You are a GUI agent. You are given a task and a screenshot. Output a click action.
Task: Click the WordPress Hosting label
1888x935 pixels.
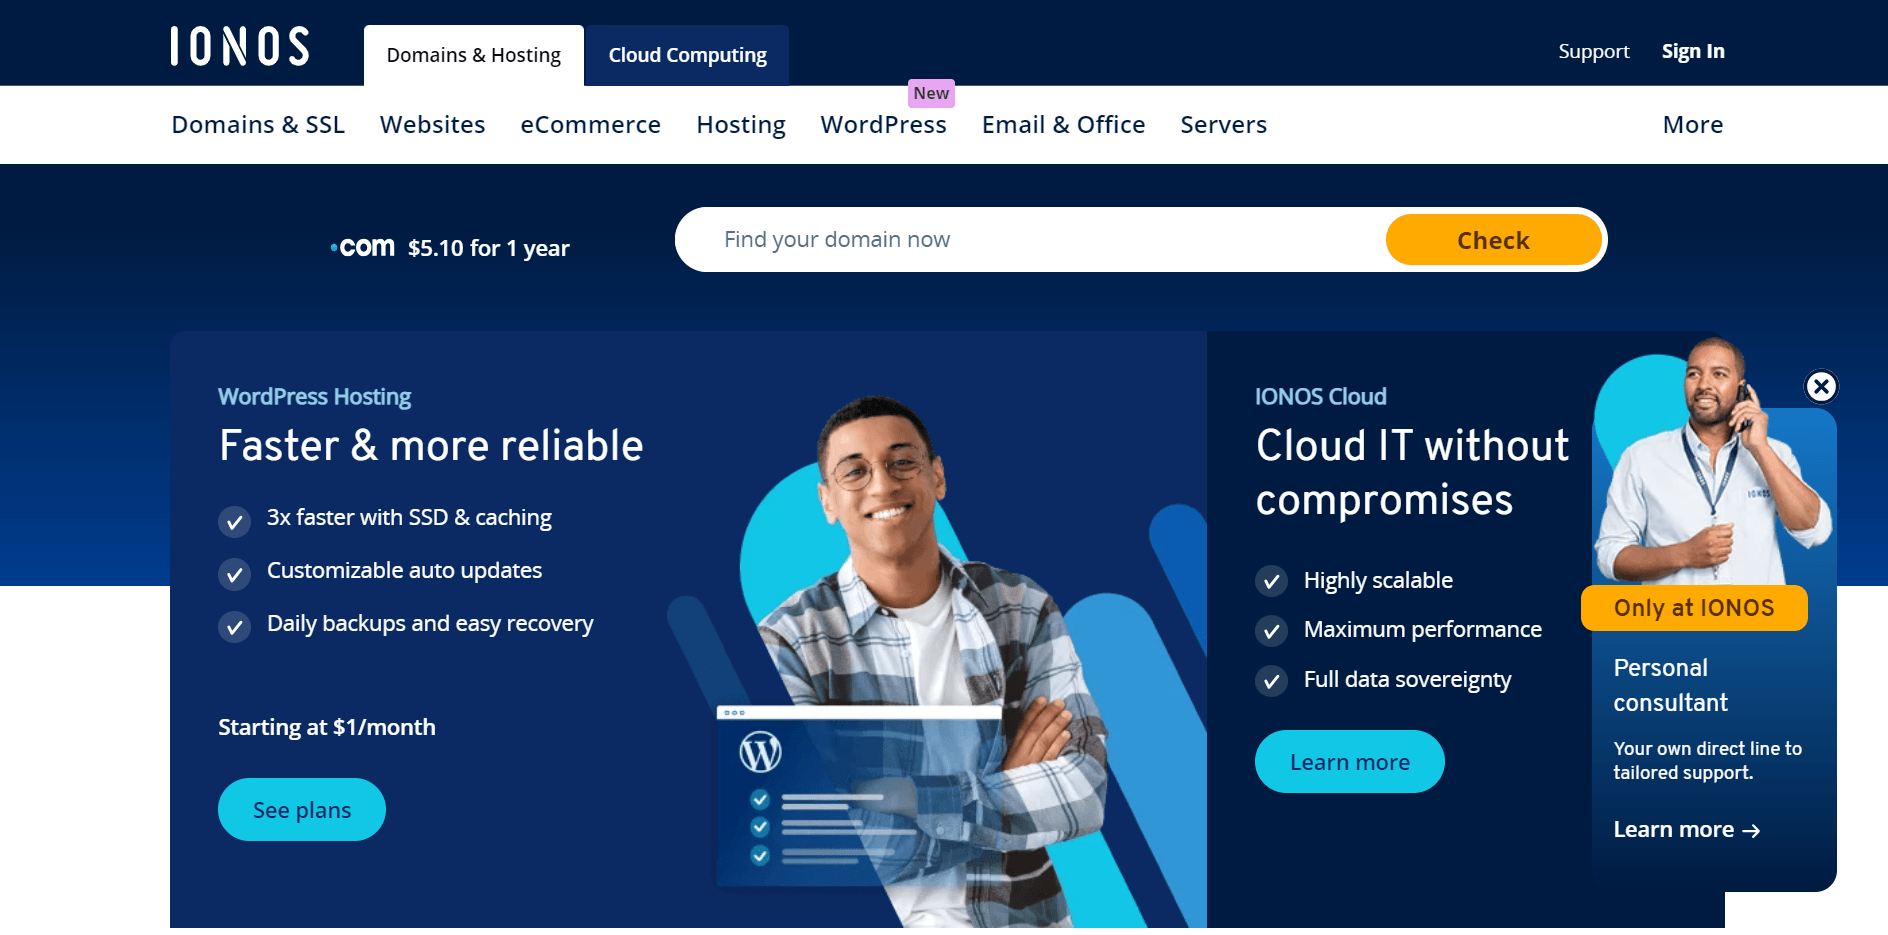315,397
